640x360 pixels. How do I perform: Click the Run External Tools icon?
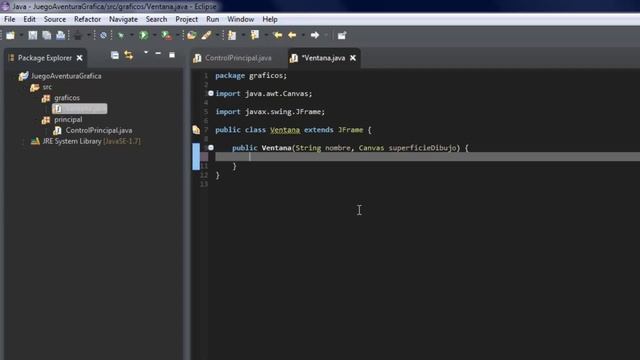click(166, 36)
